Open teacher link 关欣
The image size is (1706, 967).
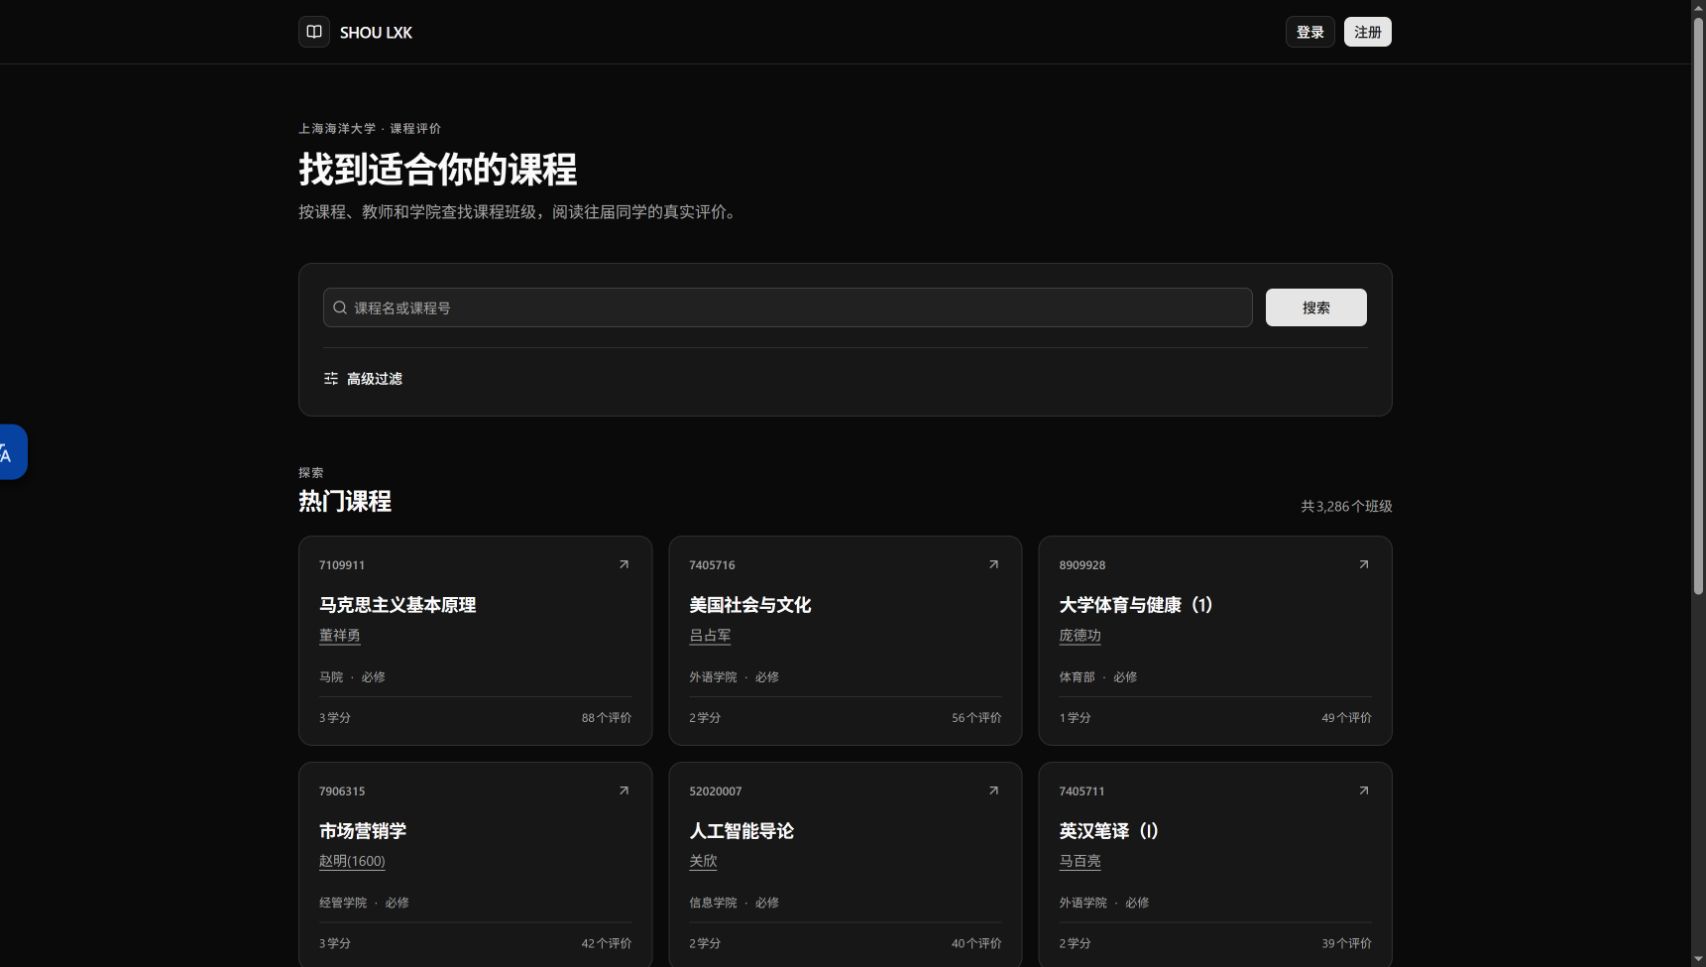click(x=703, y=862)
